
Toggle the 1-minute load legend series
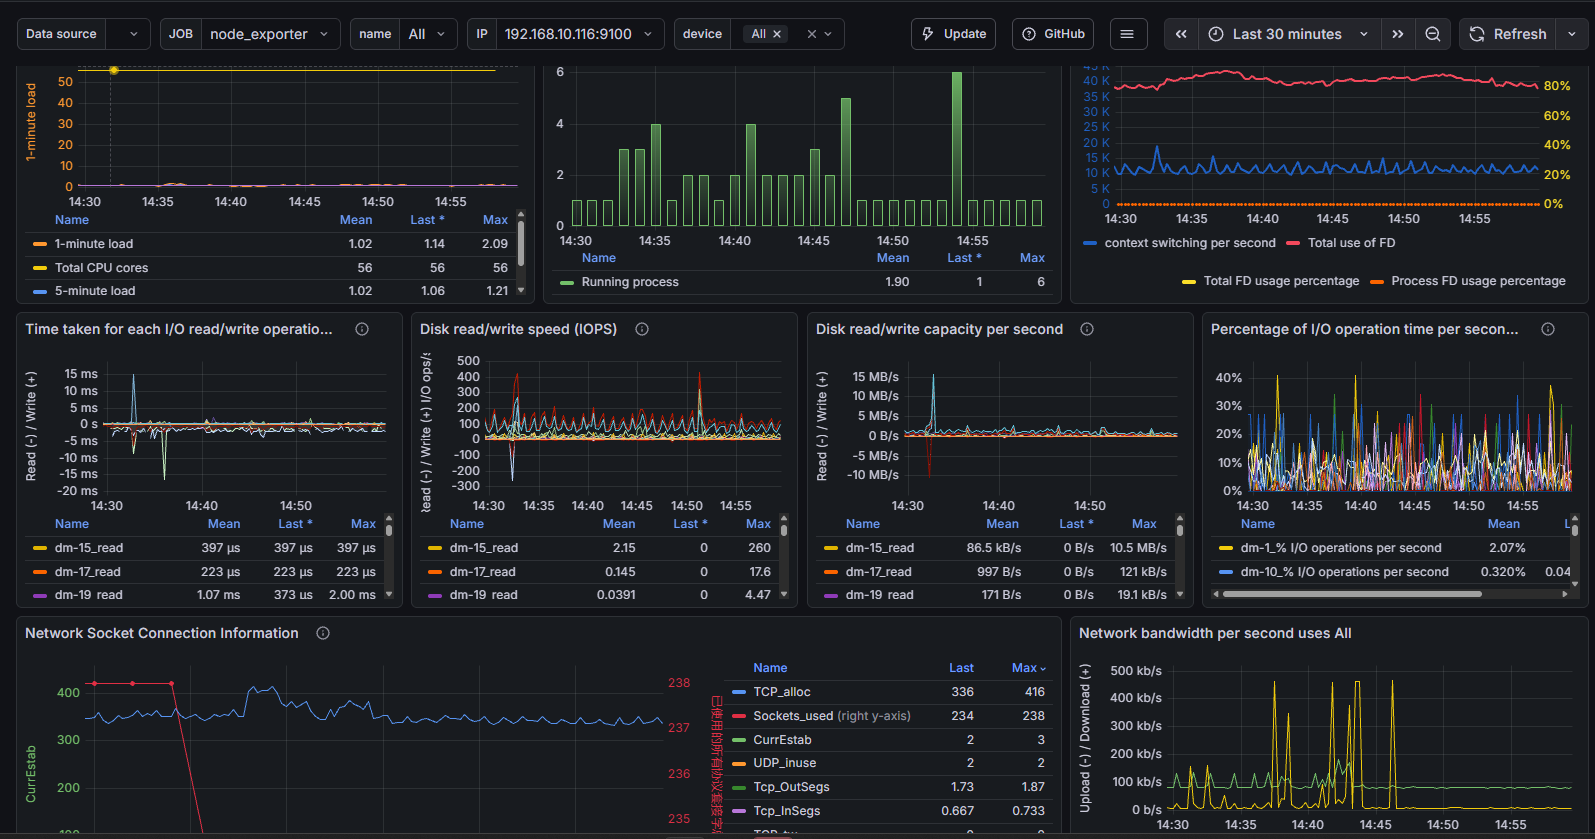point(94,244)
